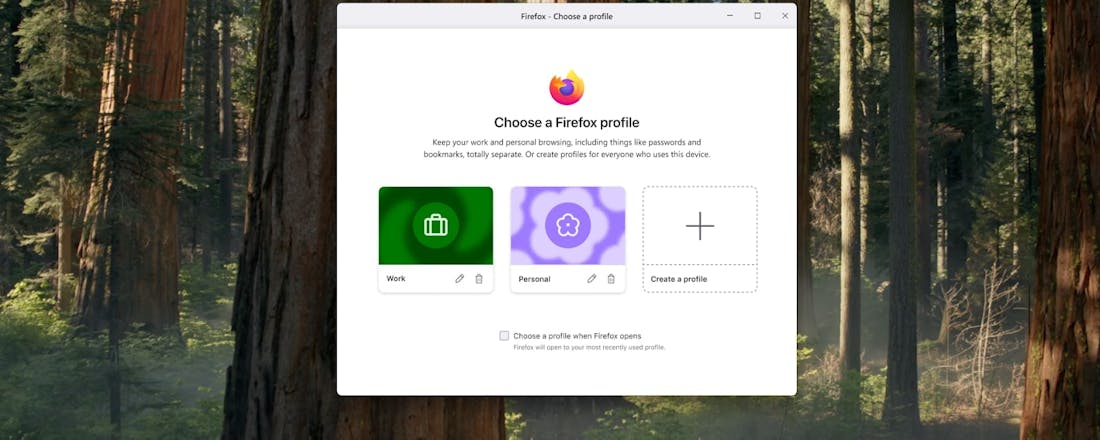Enable Choose a profile when Firefox opens

[504, 335]
